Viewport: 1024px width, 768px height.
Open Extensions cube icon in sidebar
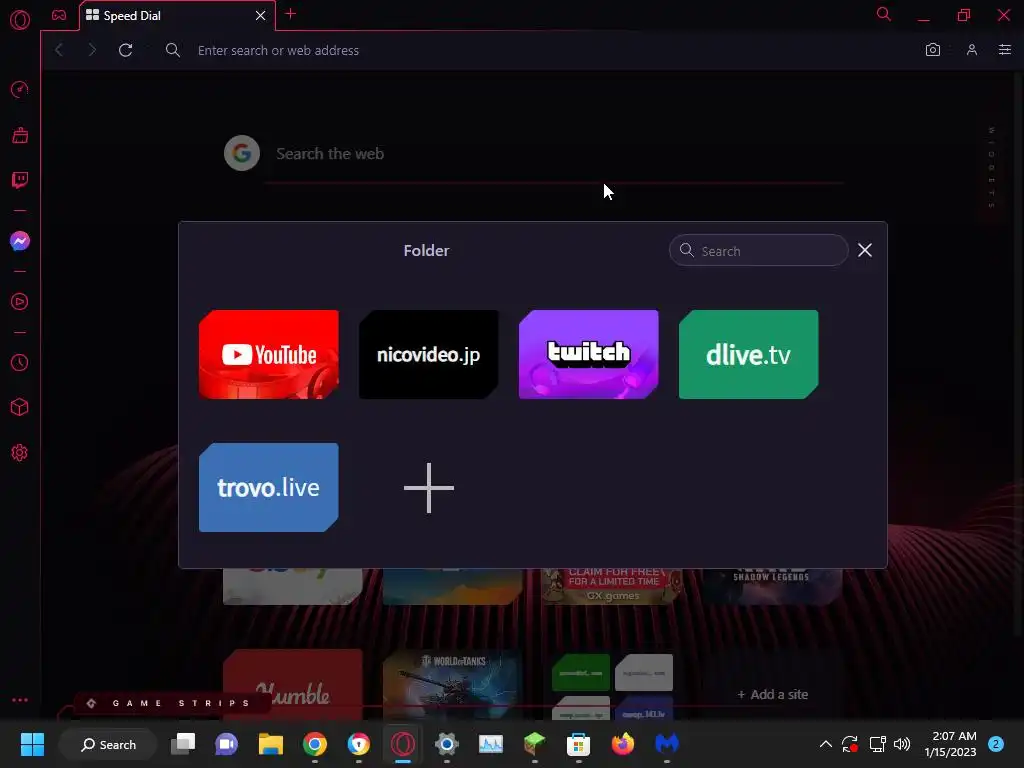click(20, 408)
